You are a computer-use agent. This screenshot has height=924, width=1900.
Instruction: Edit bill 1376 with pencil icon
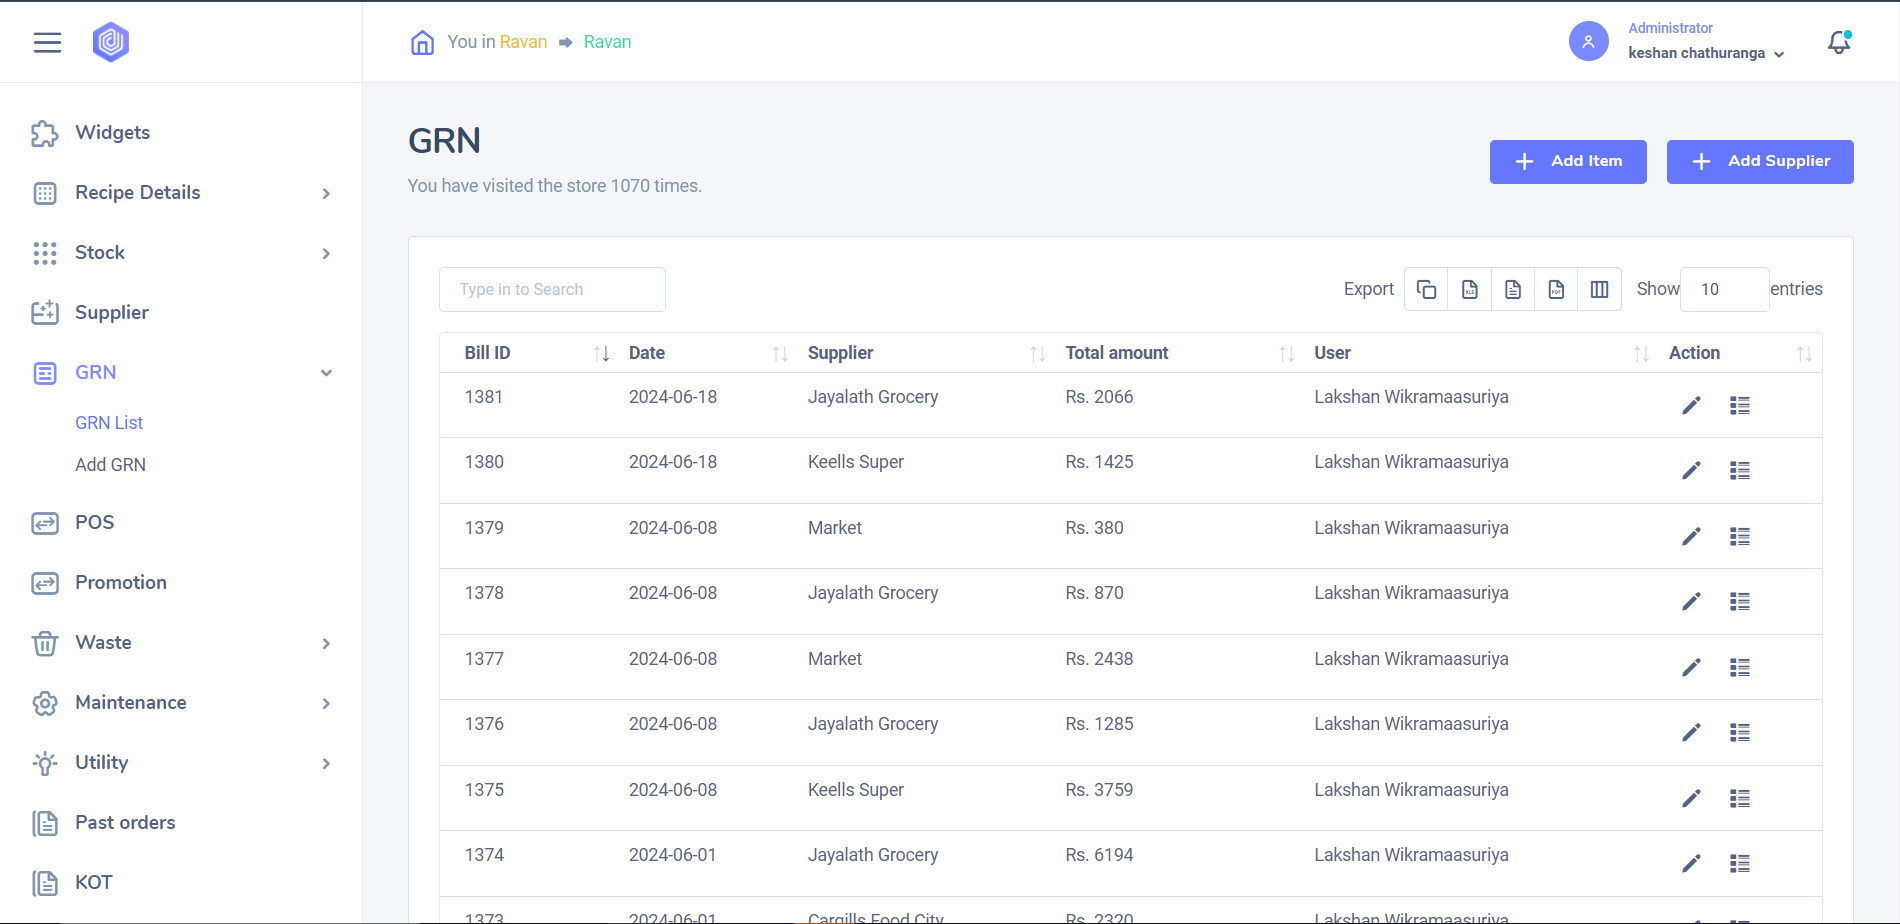[x=1691, y=733]
